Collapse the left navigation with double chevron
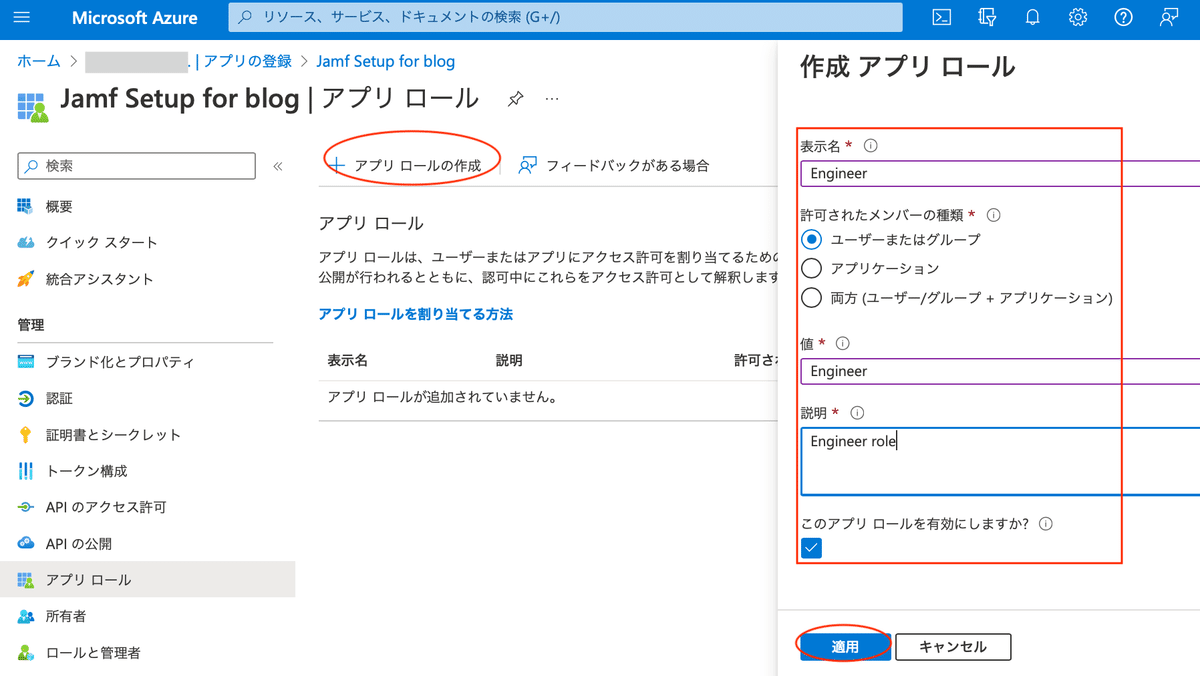The height and width of the screenshot is (676, 1200). coord(278,166)
